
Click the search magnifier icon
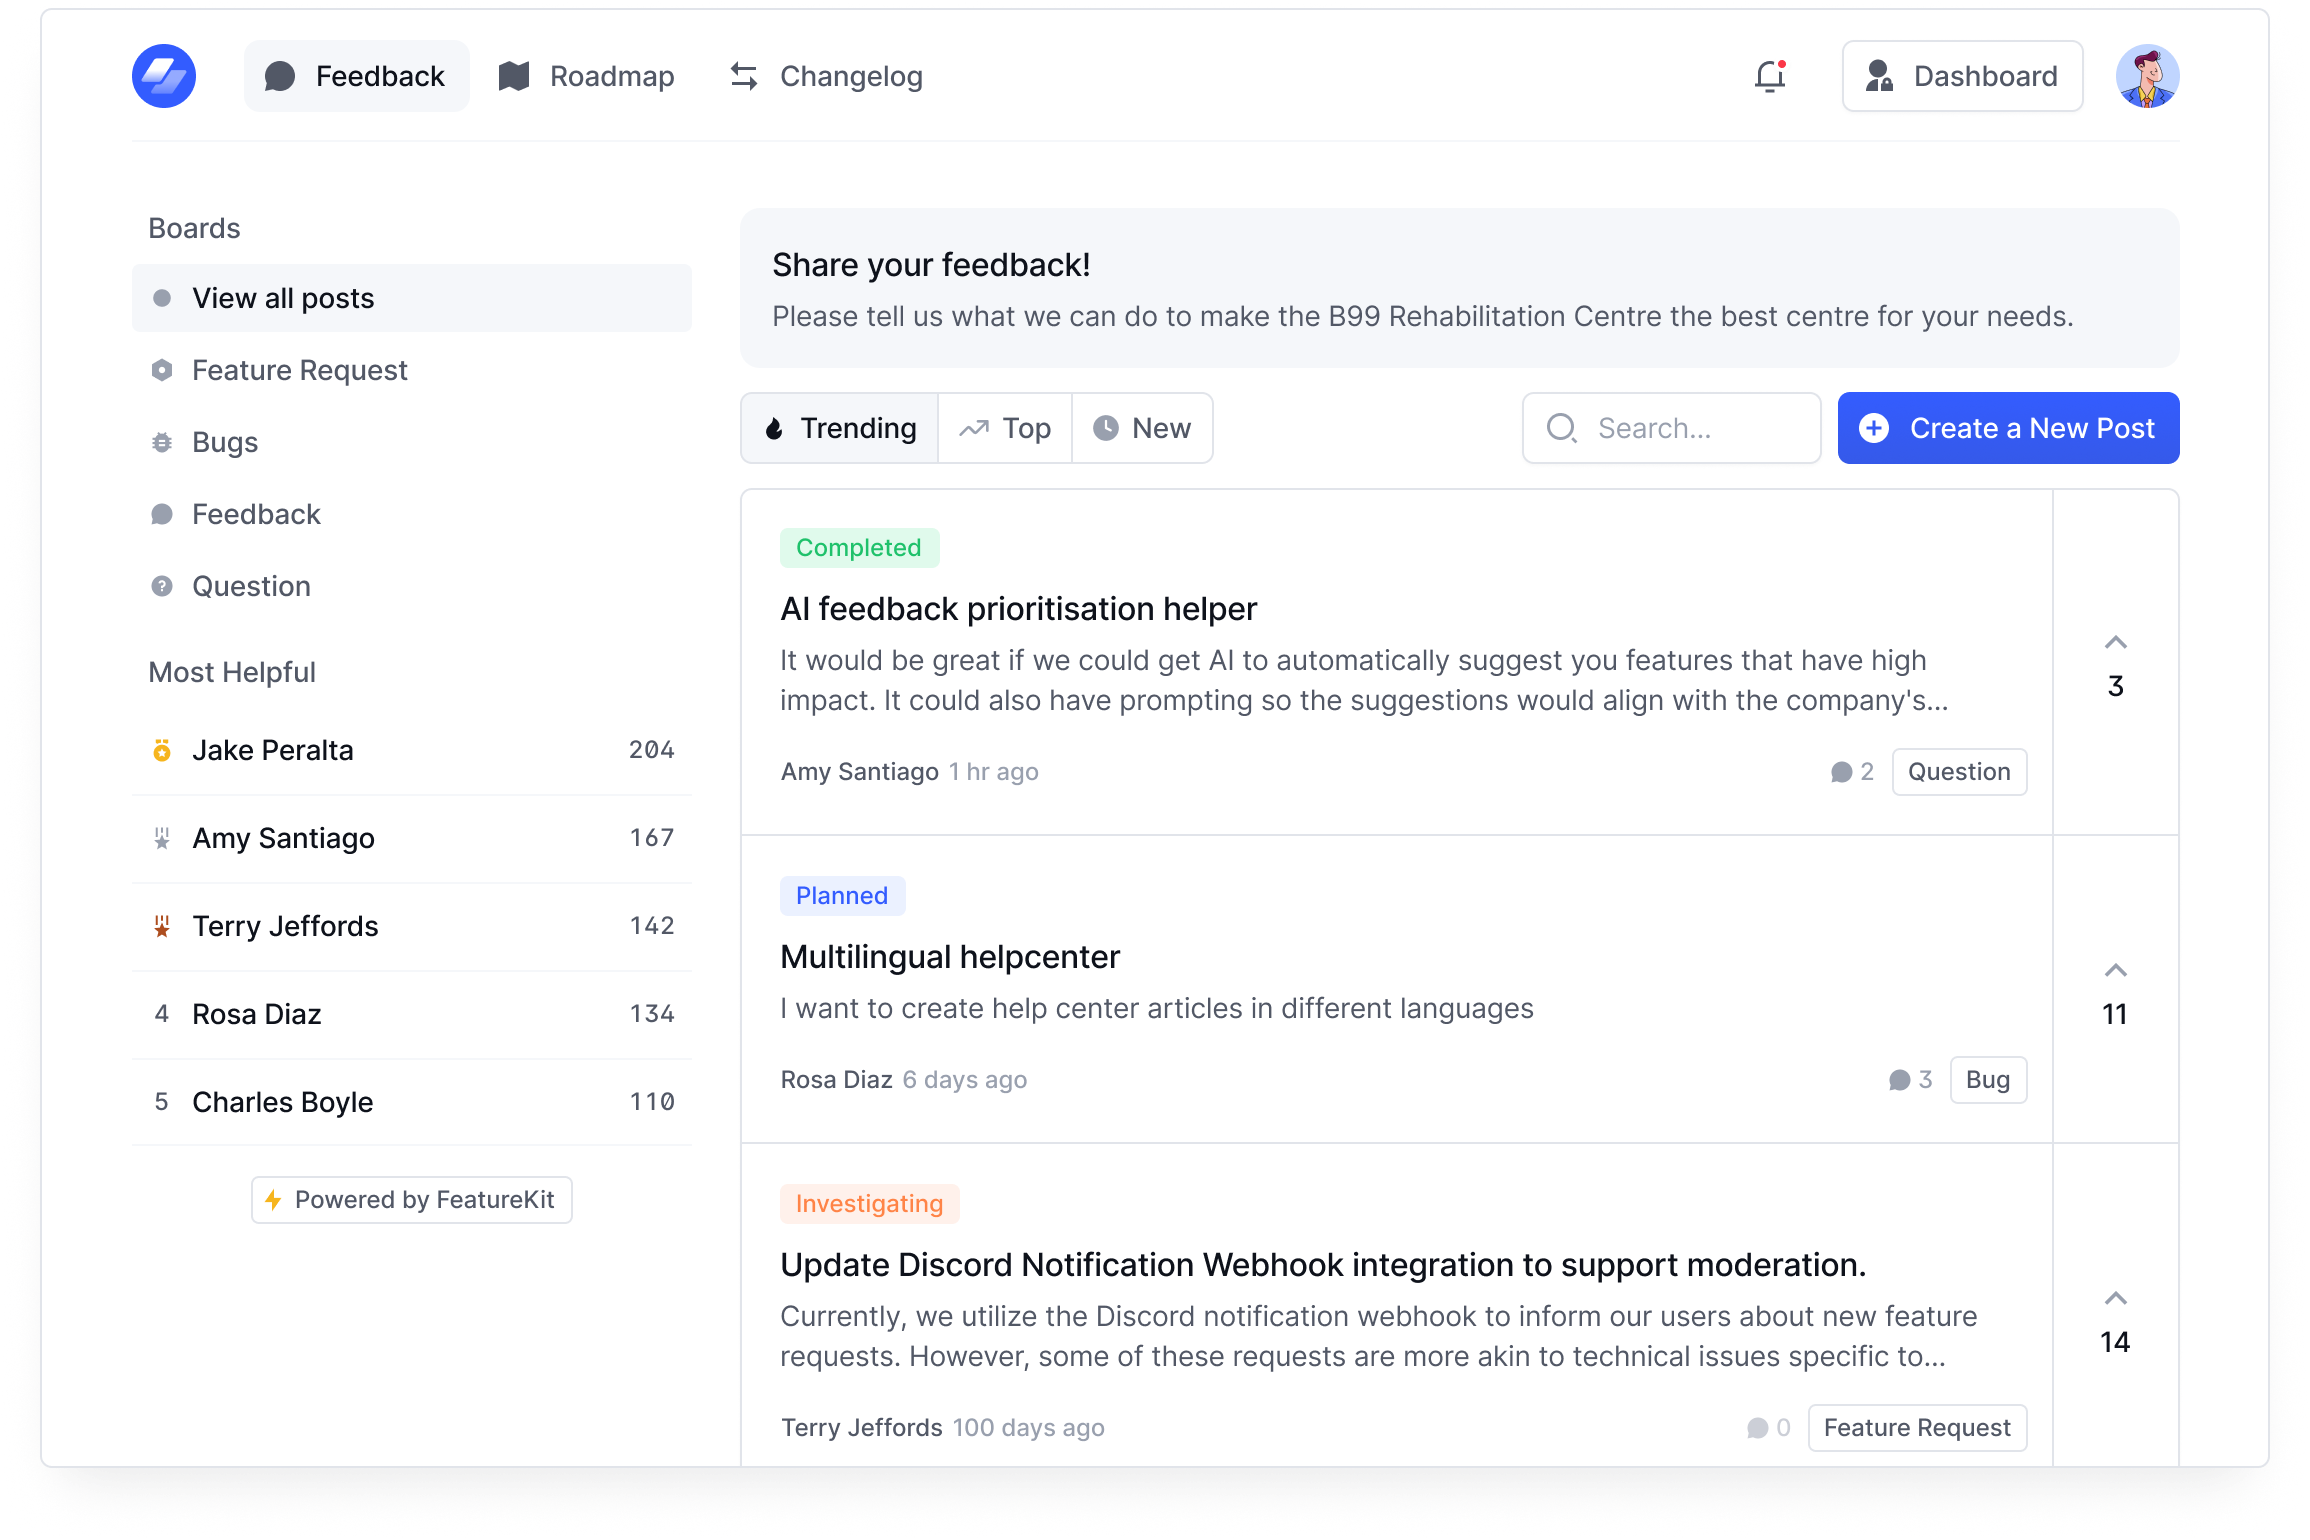click(x=1561, y=428)
